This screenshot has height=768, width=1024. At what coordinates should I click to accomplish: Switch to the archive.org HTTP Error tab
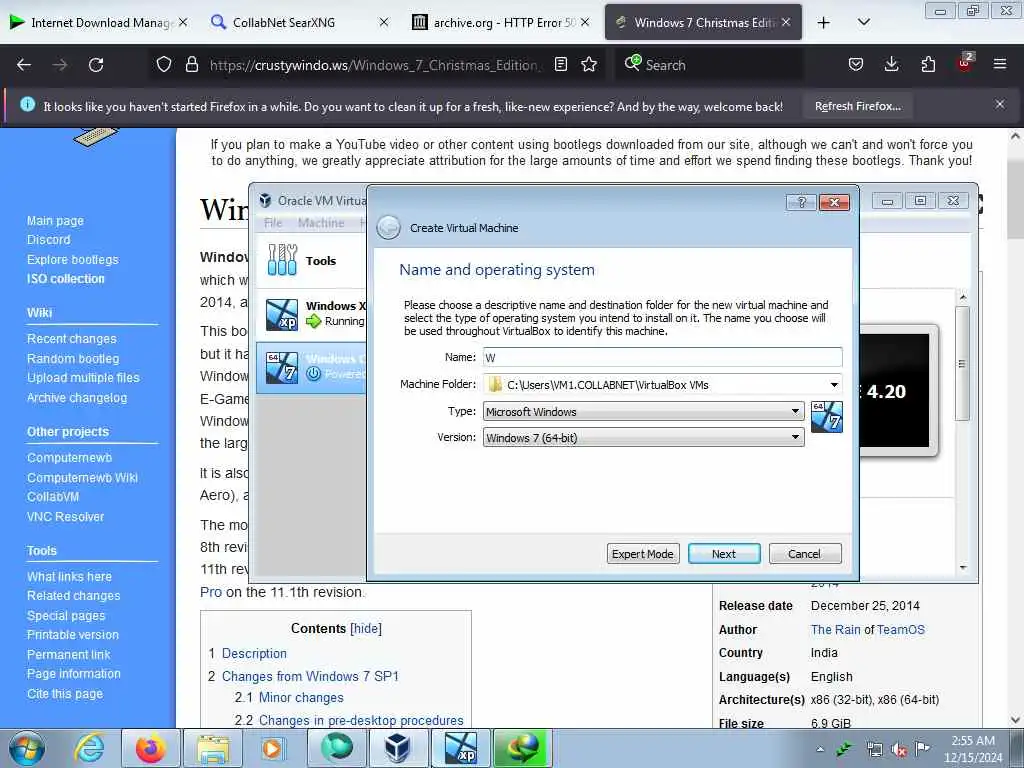[x=500, y=23]
